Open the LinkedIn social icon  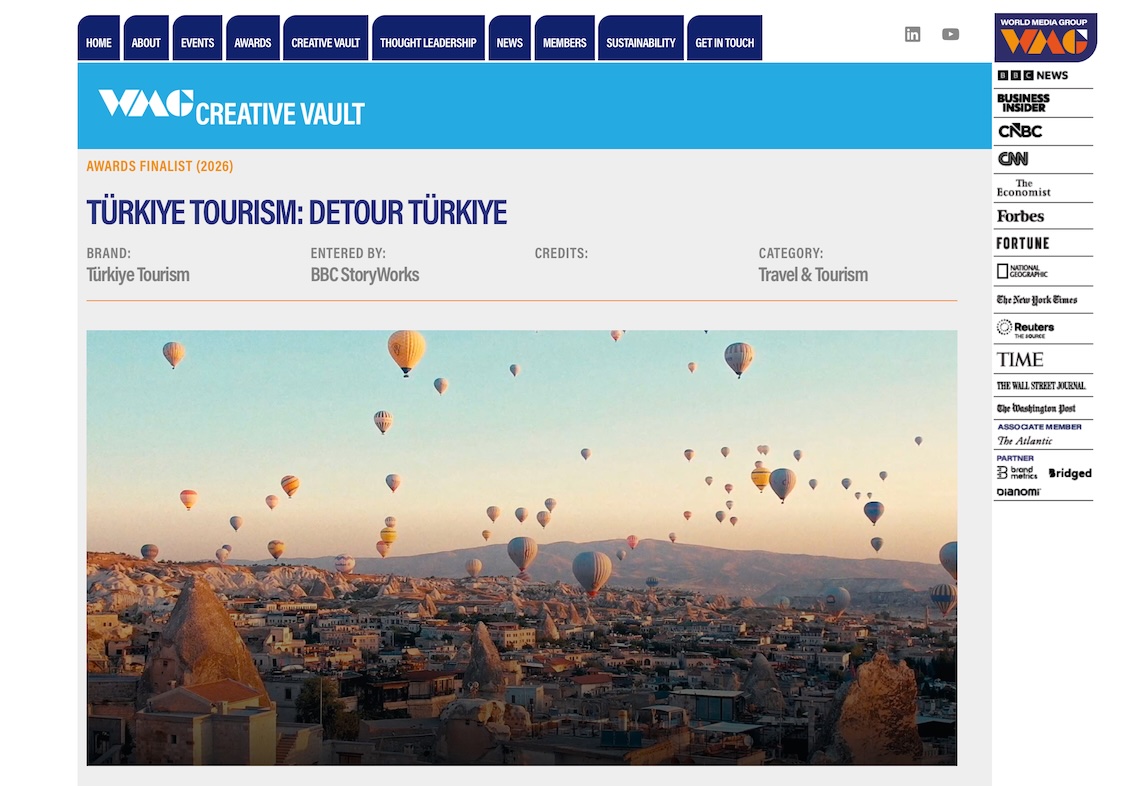click(x=913, y=34)
